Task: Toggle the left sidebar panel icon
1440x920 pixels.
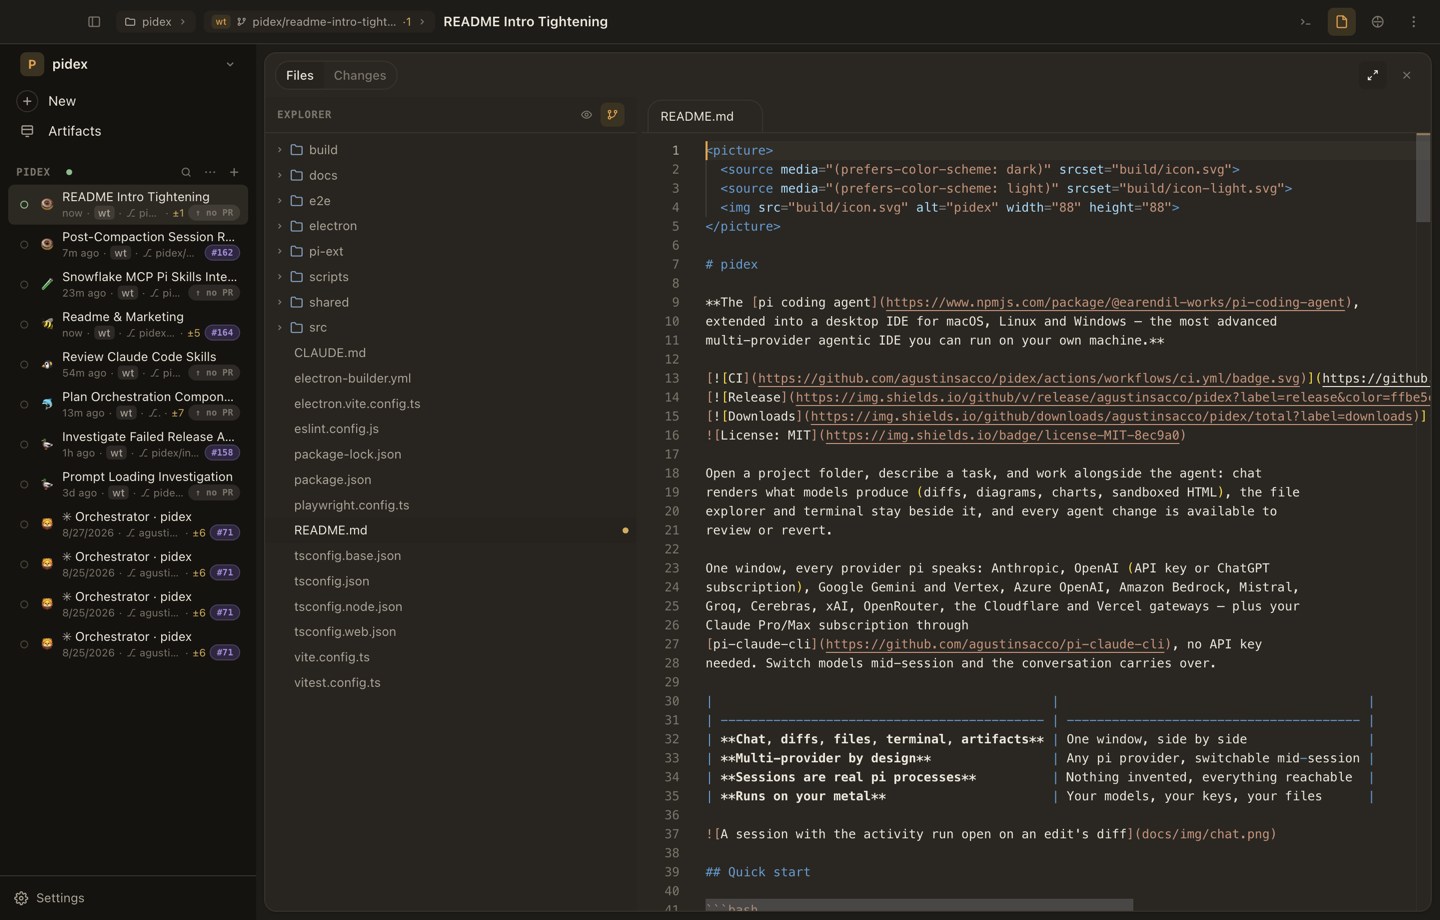Action: (x=94, y=22)
